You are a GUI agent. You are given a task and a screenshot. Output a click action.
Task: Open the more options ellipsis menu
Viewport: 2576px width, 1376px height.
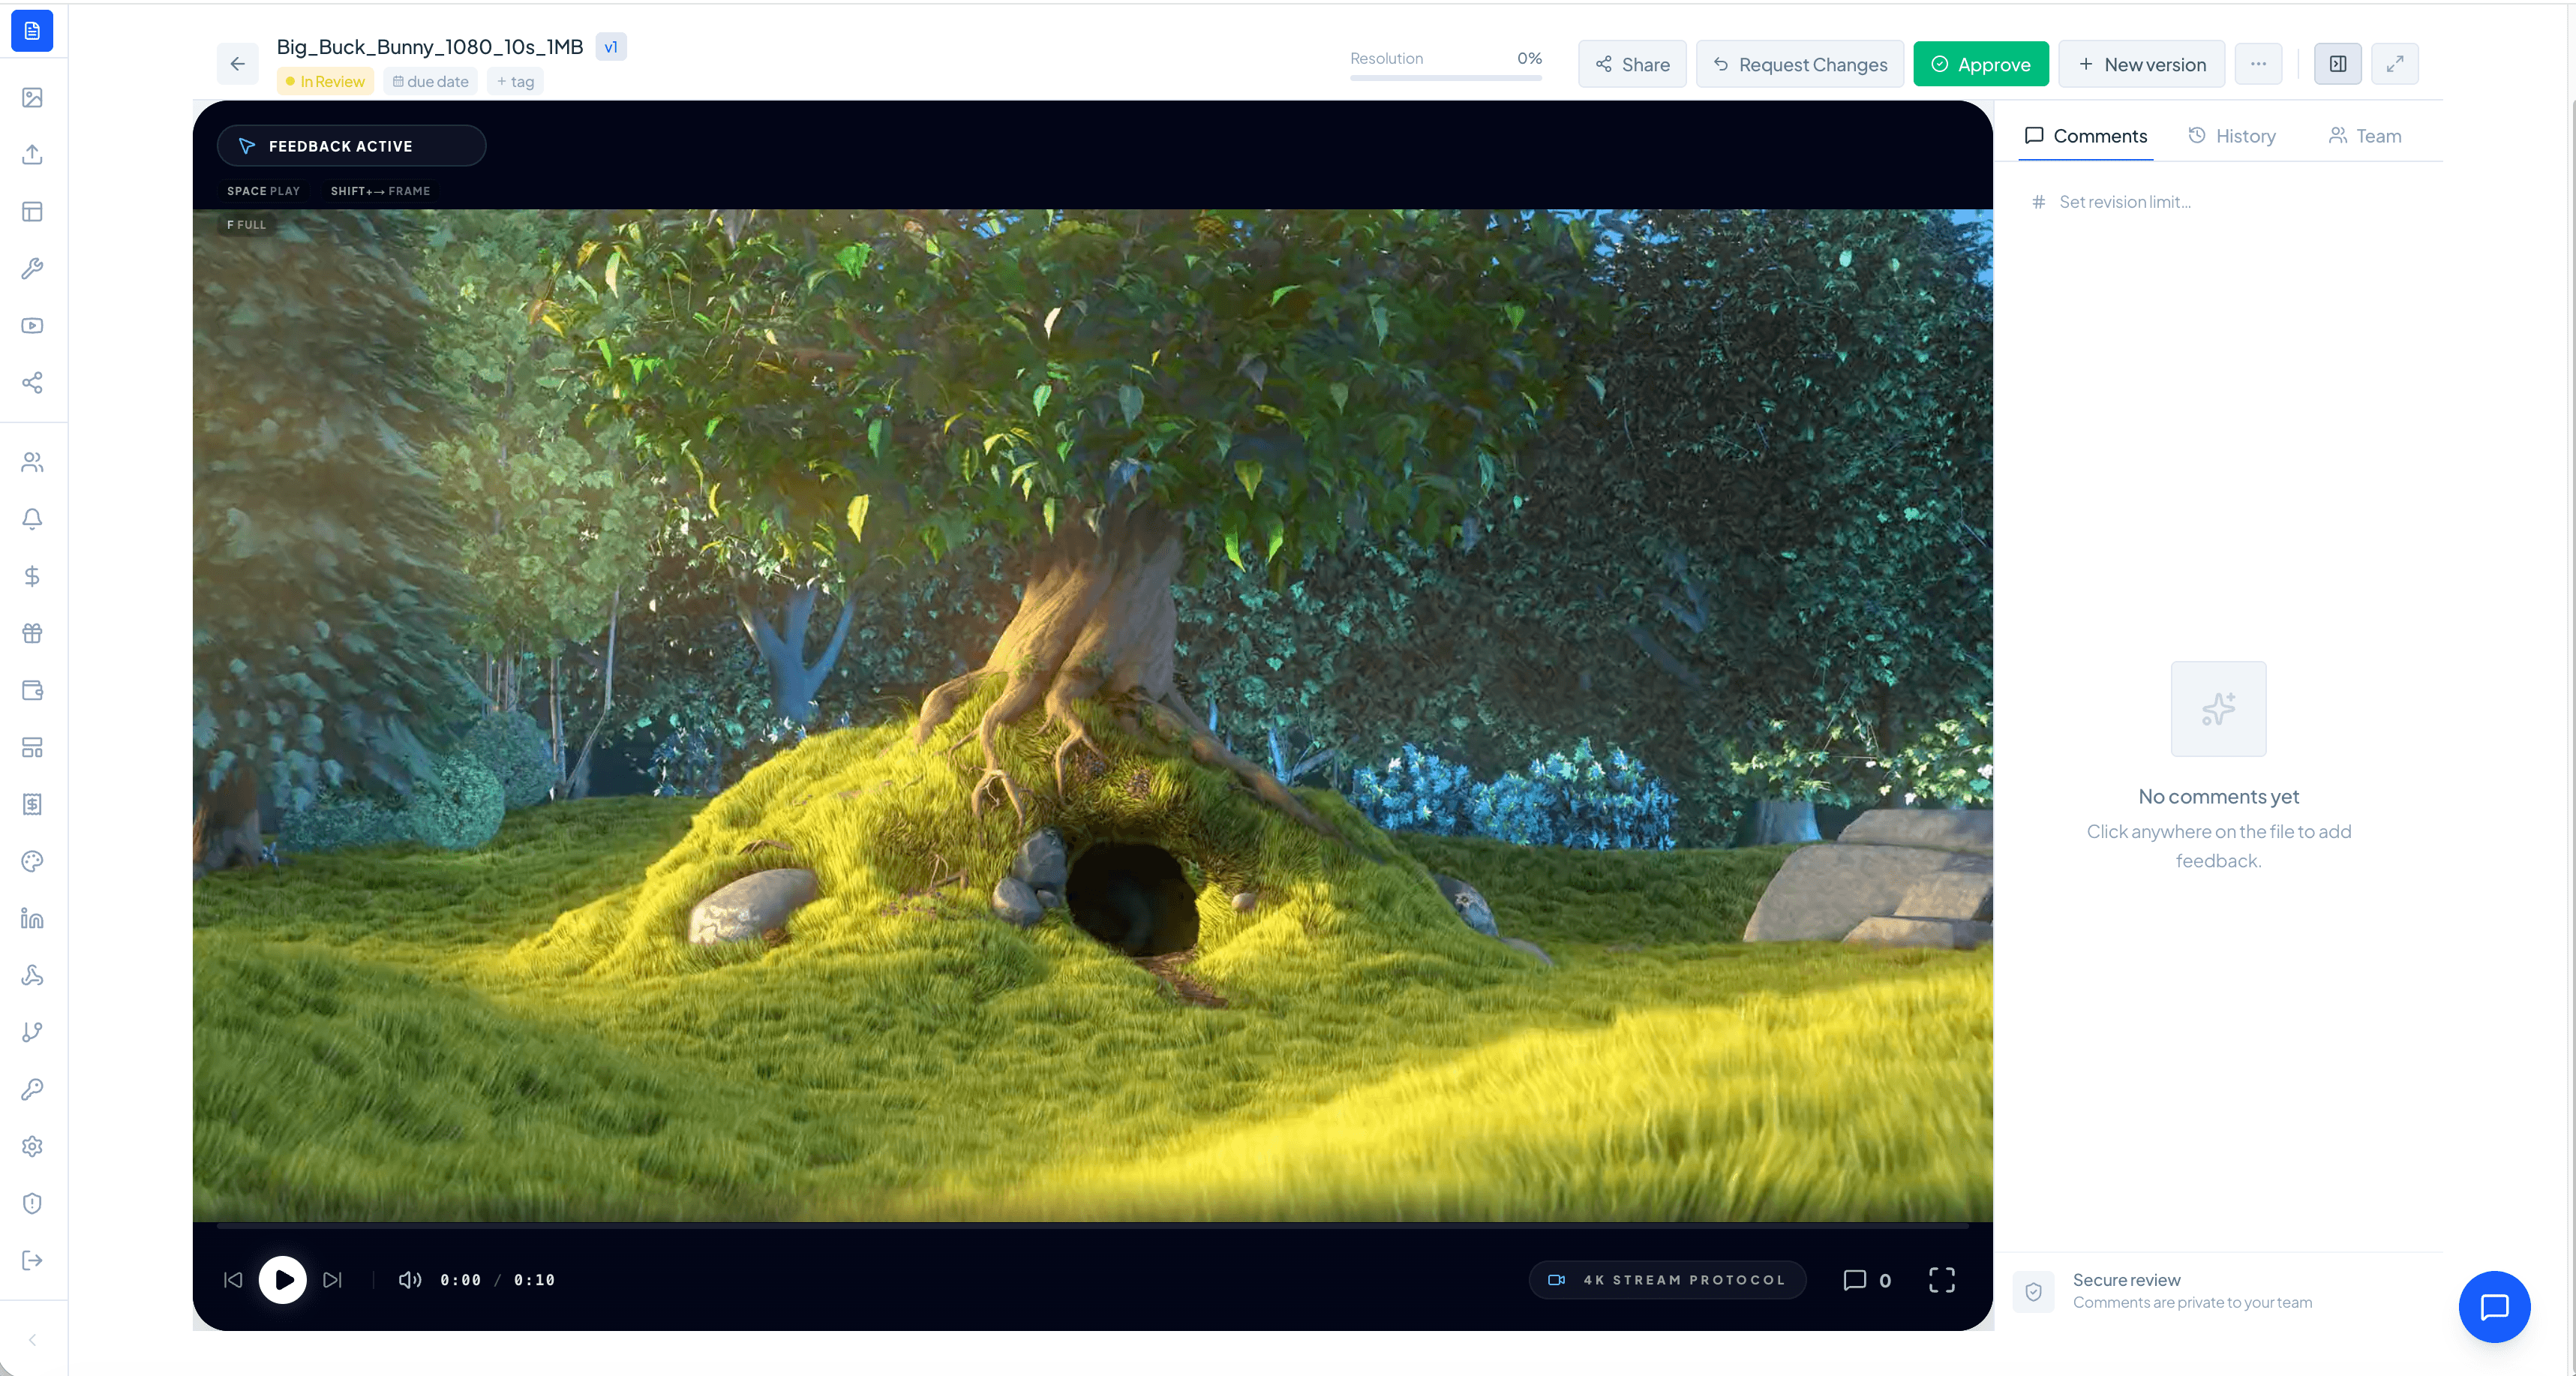pos(2259,64)
